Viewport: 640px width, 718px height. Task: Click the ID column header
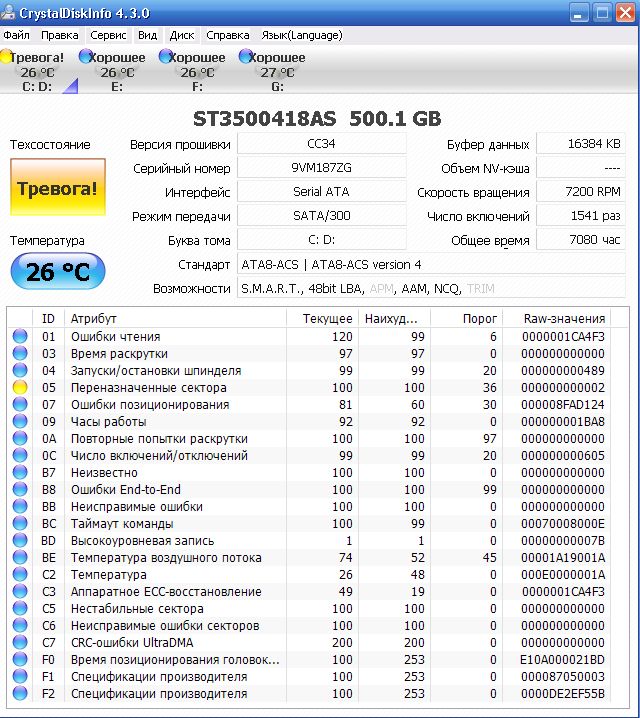[x=49, y=318]
